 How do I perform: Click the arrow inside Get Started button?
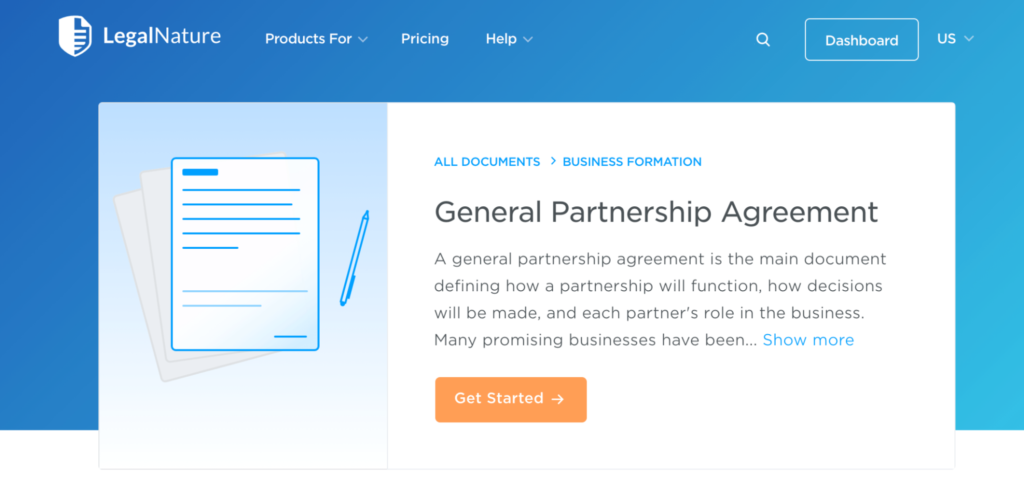558,399
